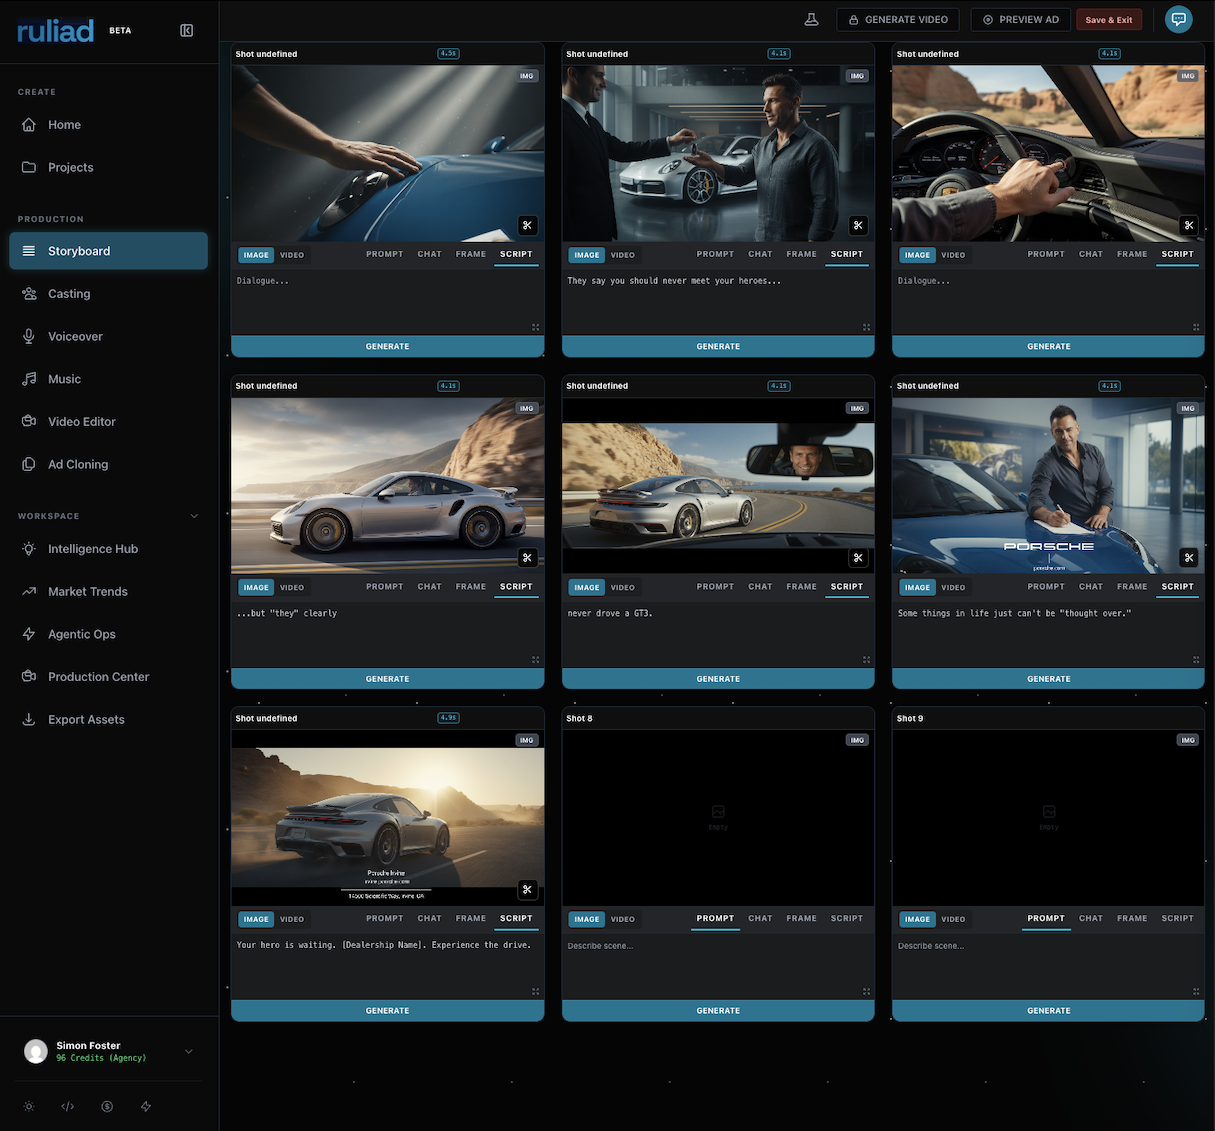Expand prompt box corner icon on Shot 8
Viewport: 1215px width, 1131px height.
click(x=866, y=991)
